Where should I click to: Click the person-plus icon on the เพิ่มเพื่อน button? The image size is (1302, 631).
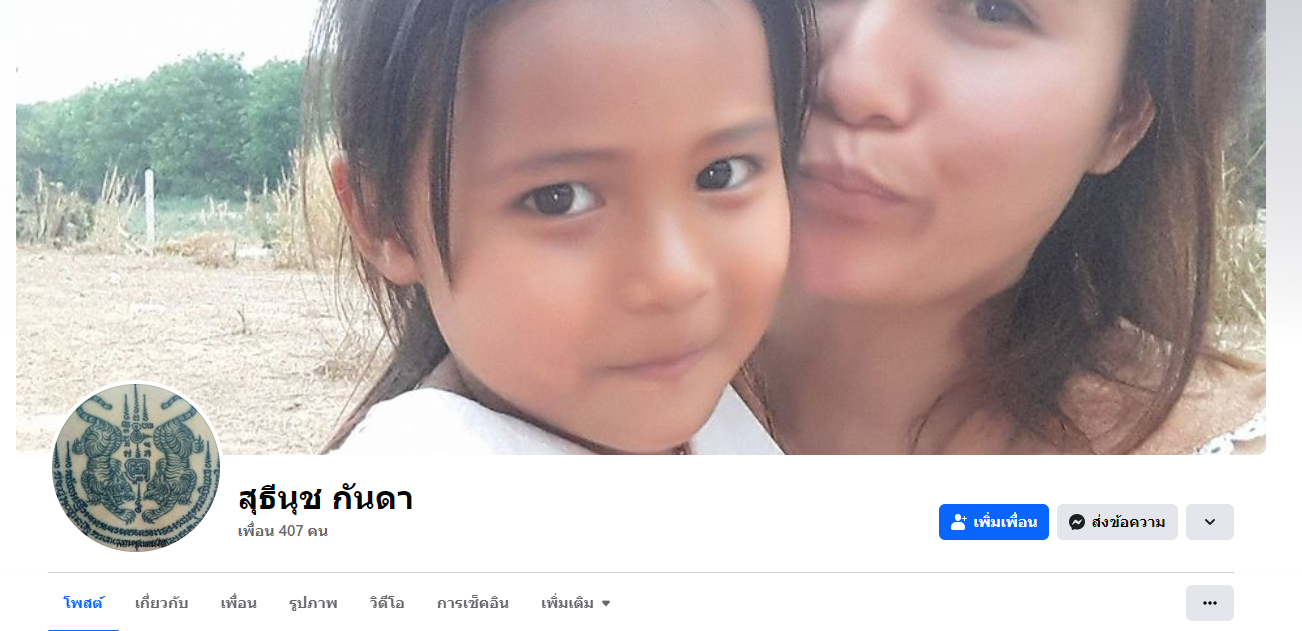pyautogui.click(x=959, y=522)
